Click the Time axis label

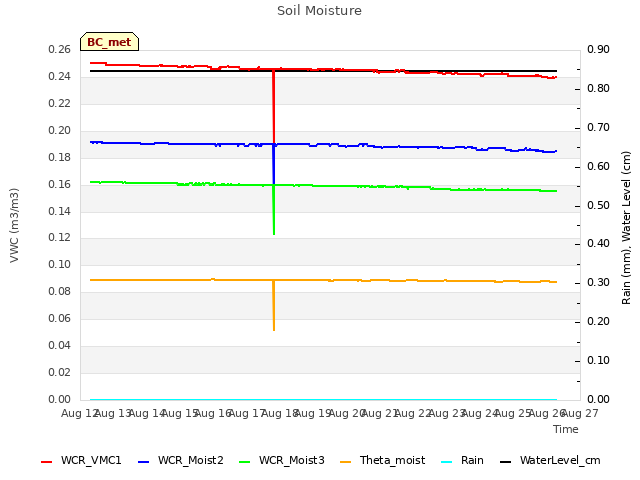click(566, 429)
